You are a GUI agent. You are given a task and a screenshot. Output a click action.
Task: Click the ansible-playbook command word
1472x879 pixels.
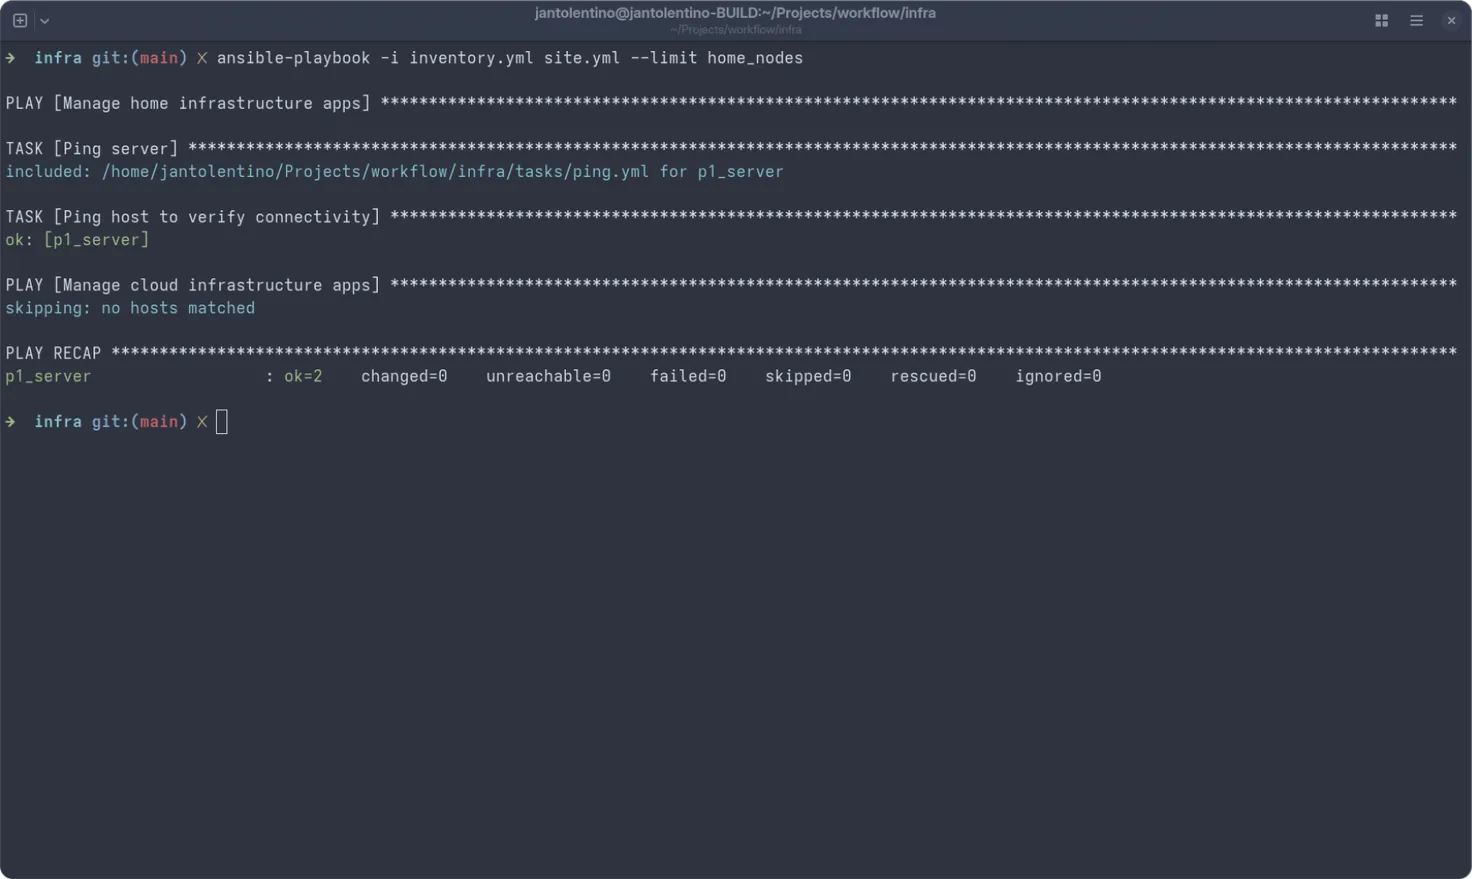coord(293,58)
